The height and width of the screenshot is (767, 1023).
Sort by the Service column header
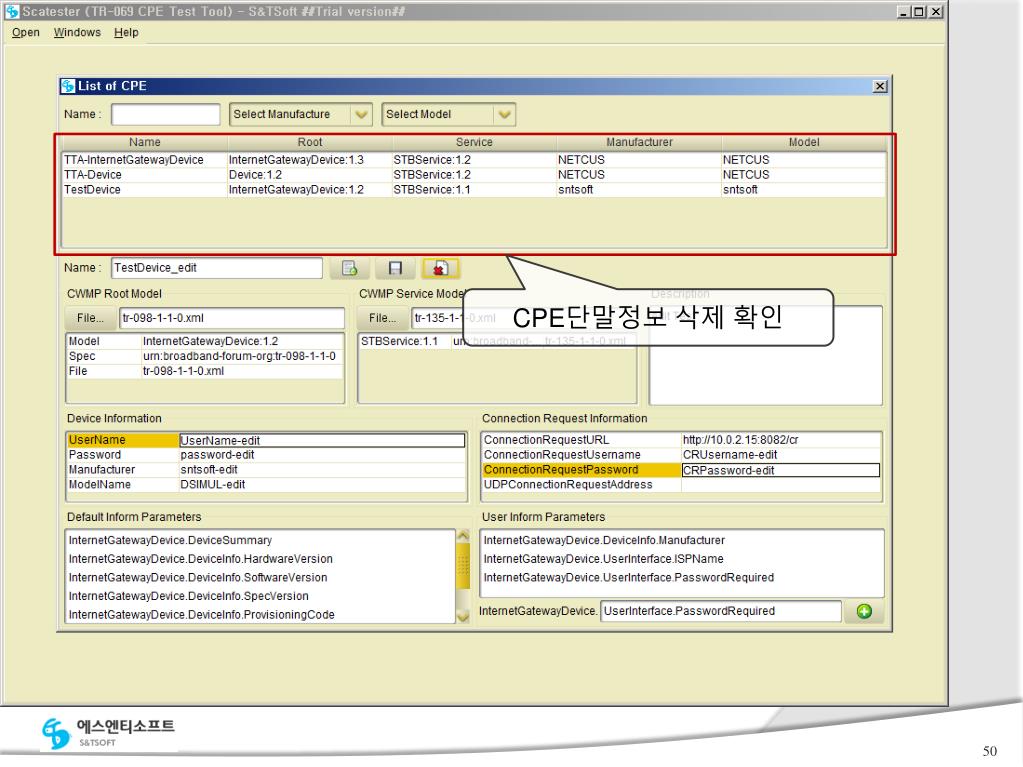(x=474, y=142)
